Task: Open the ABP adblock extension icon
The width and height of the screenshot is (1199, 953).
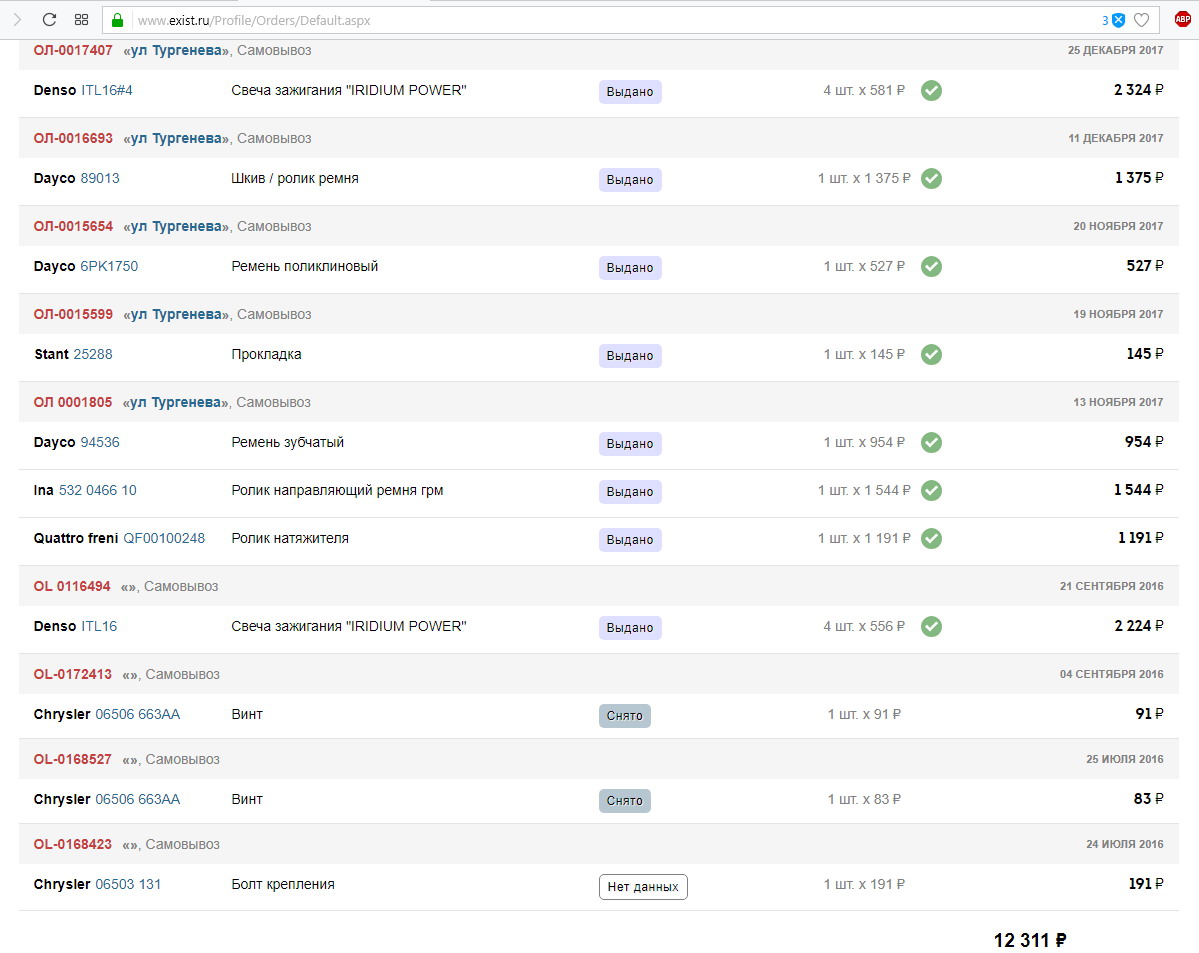Action: pos(1182,20)
